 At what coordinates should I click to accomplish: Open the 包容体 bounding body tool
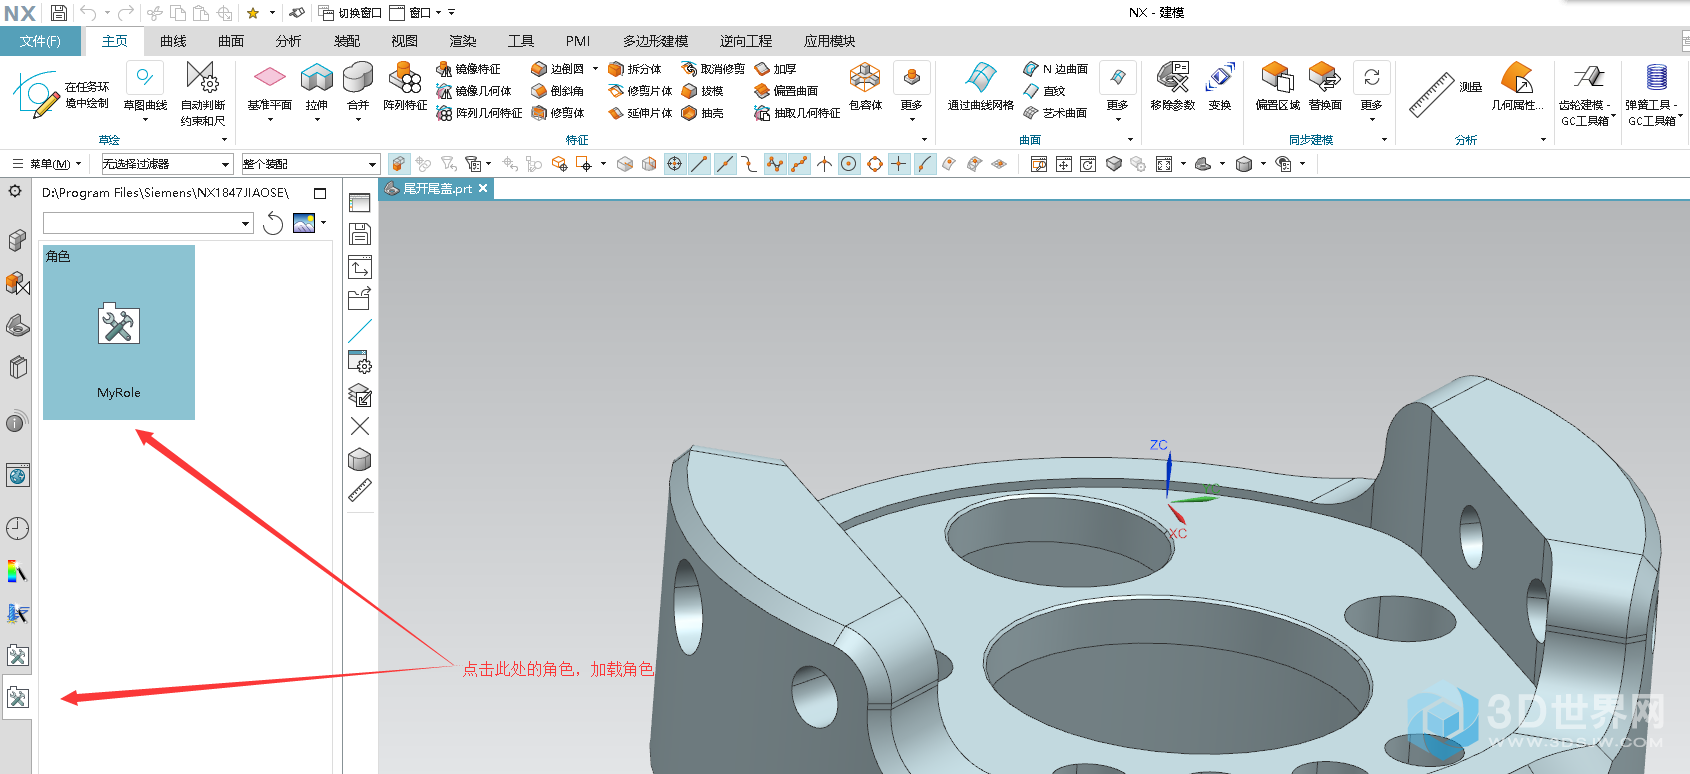point(865,87)
